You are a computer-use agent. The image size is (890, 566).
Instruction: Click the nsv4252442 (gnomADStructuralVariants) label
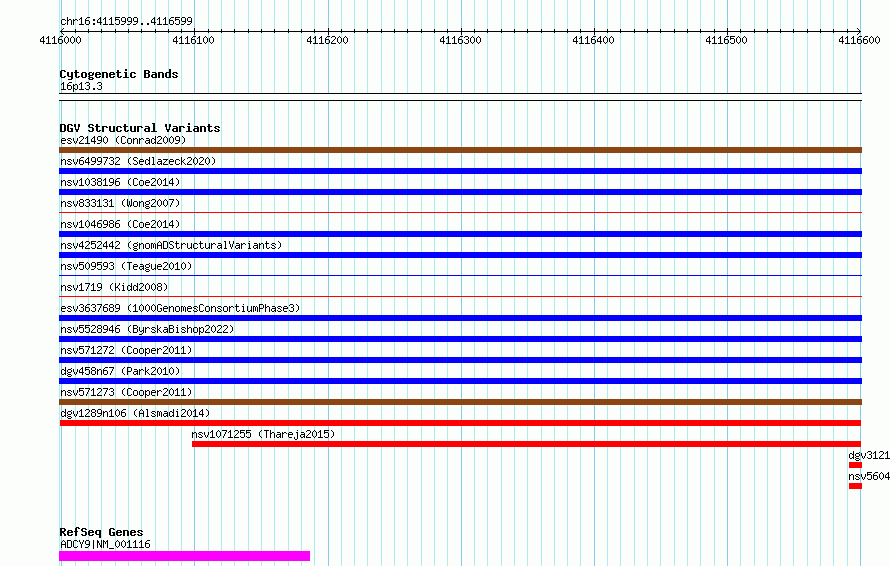(171, 245)
